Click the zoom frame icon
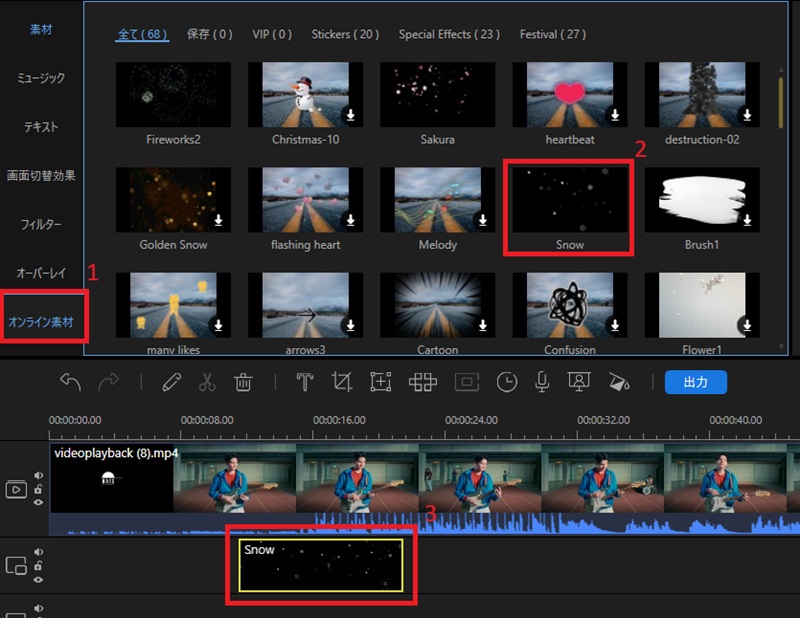The height and width of the screenshot is (618, 800). [x=381, y=382]
